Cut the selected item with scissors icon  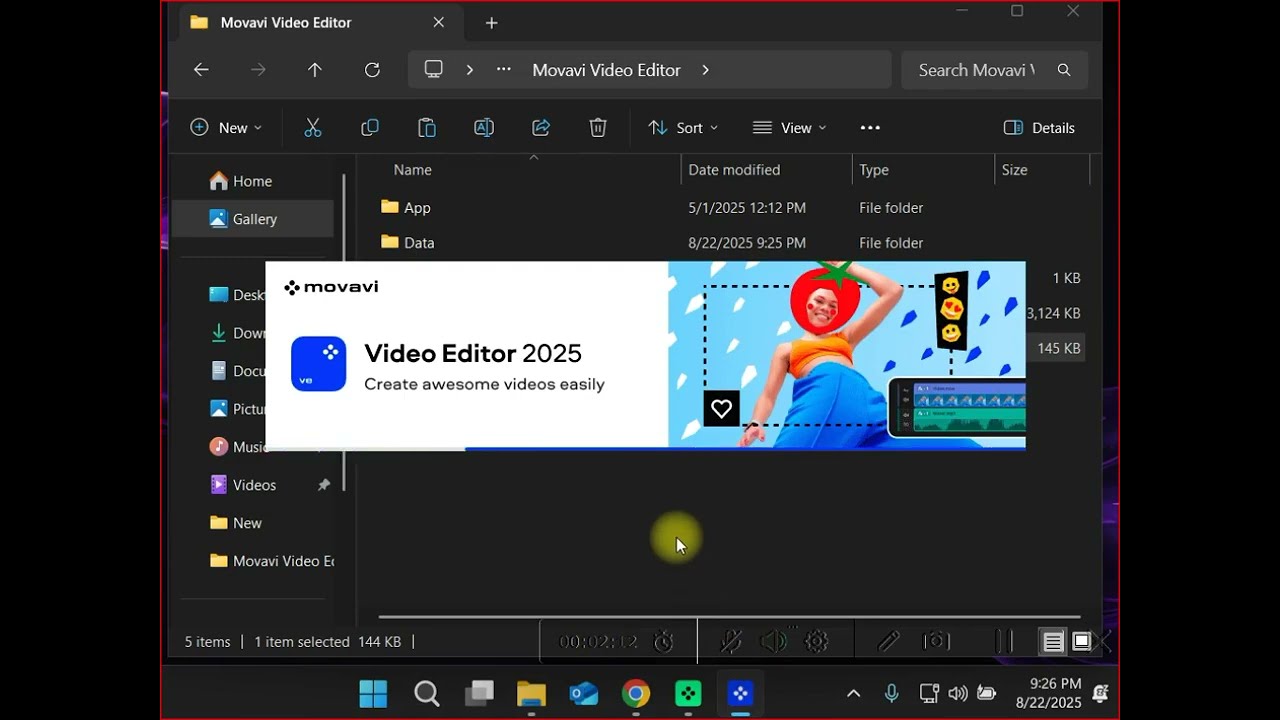313,127
